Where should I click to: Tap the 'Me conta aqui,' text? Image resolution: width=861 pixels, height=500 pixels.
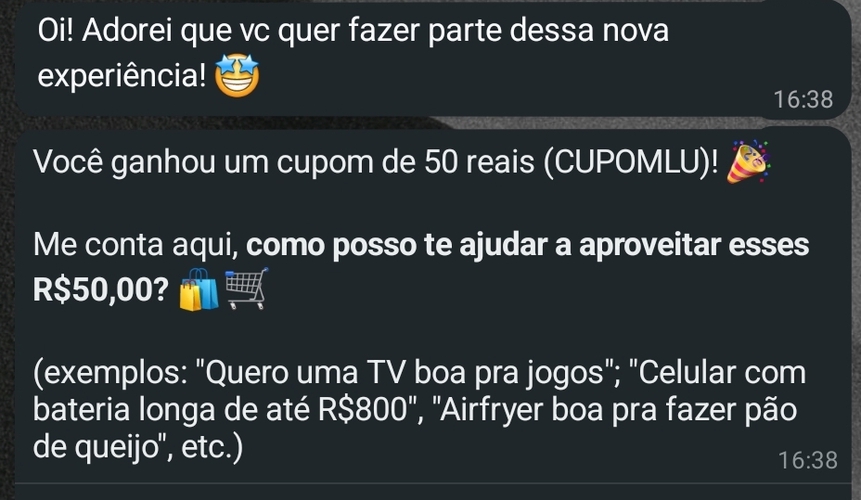click(136, 245)
